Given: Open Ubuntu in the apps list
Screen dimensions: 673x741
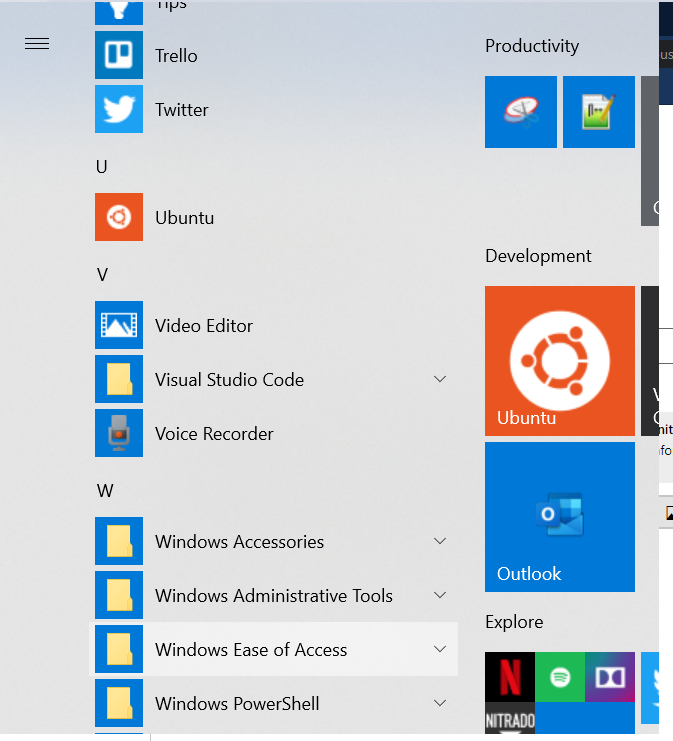Looking at the screenshot, I should pyautogui.click(x=184, y=218).
